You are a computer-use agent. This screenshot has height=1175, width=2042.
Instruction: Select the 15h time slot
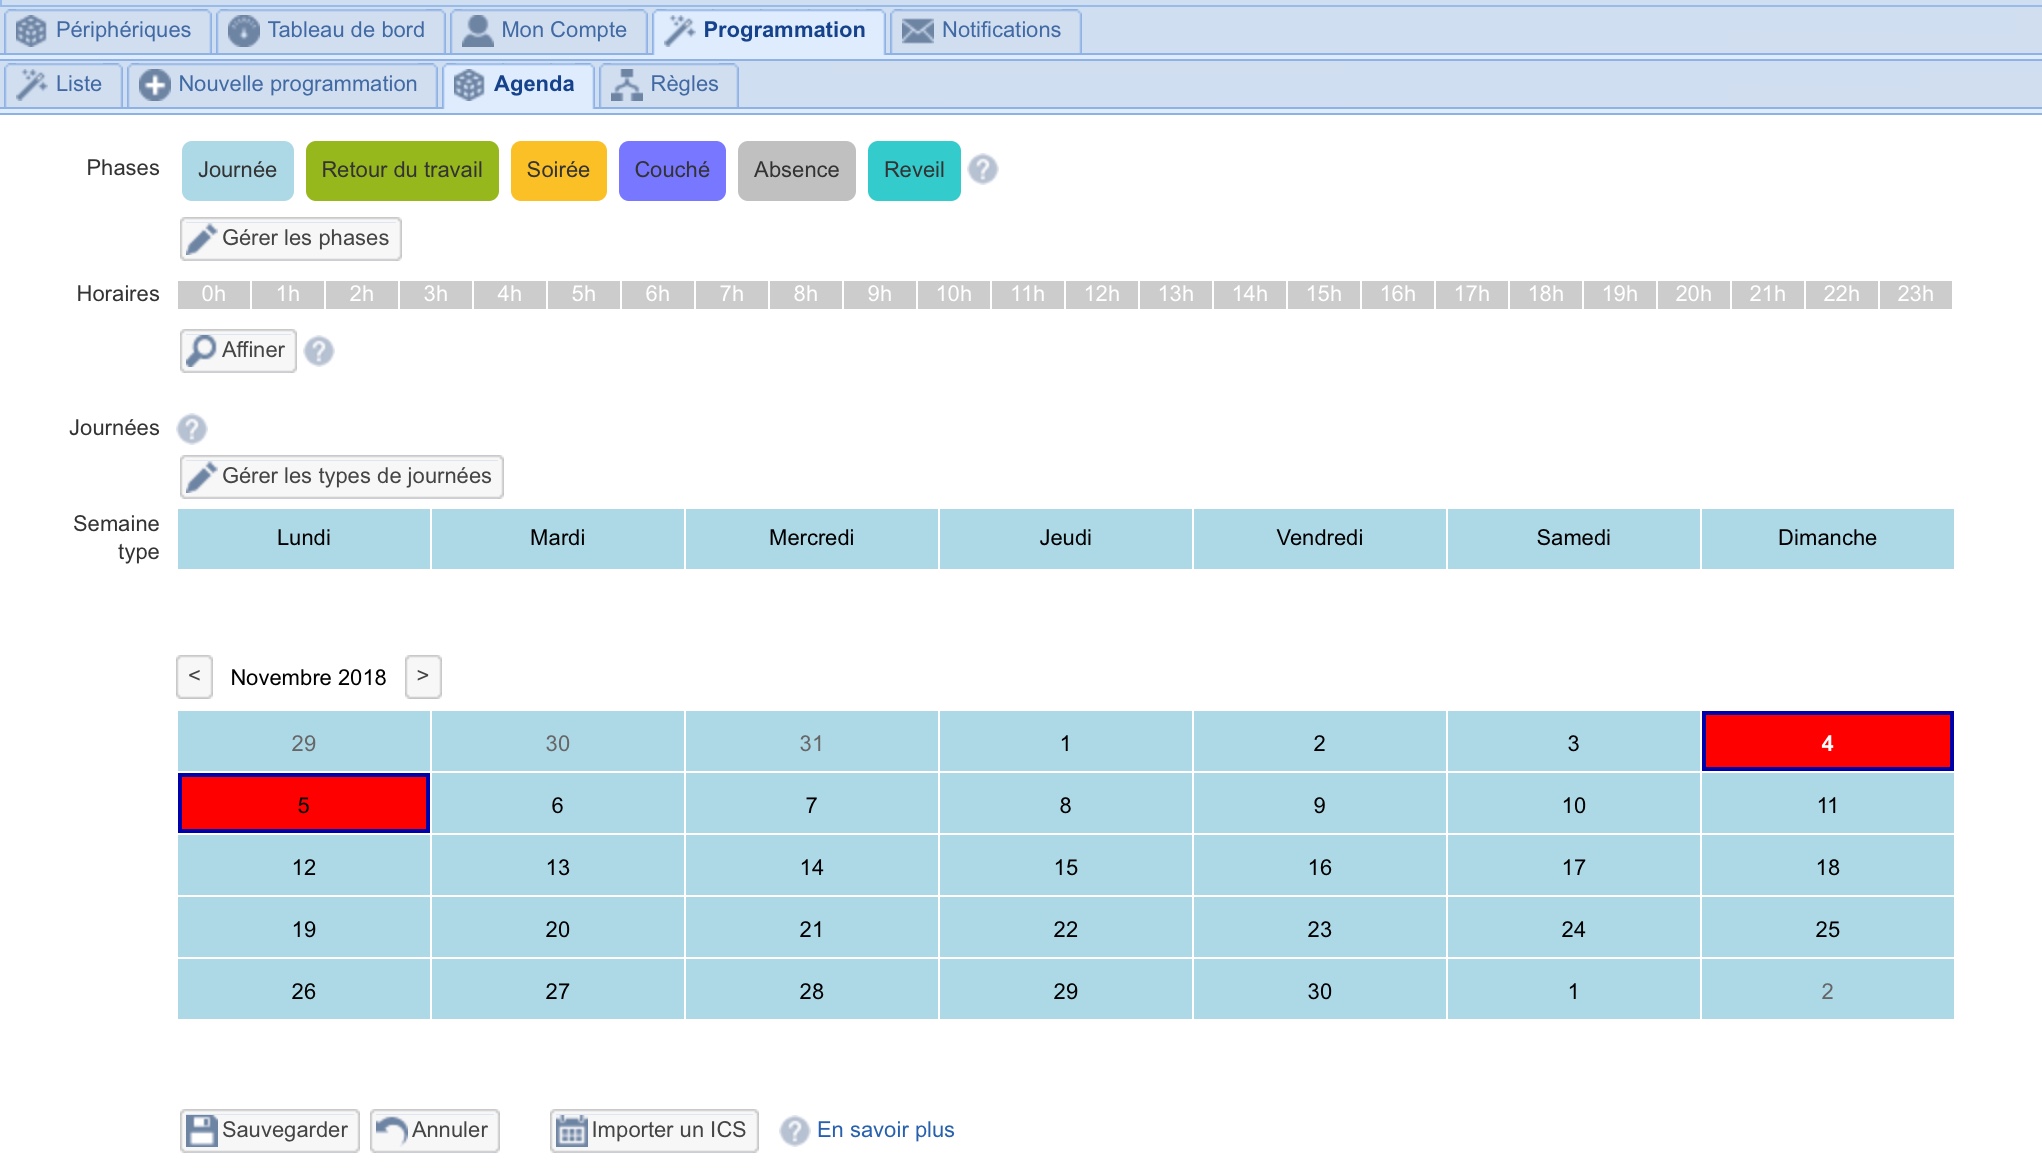pyautogui.click(x=1324, y=294)
